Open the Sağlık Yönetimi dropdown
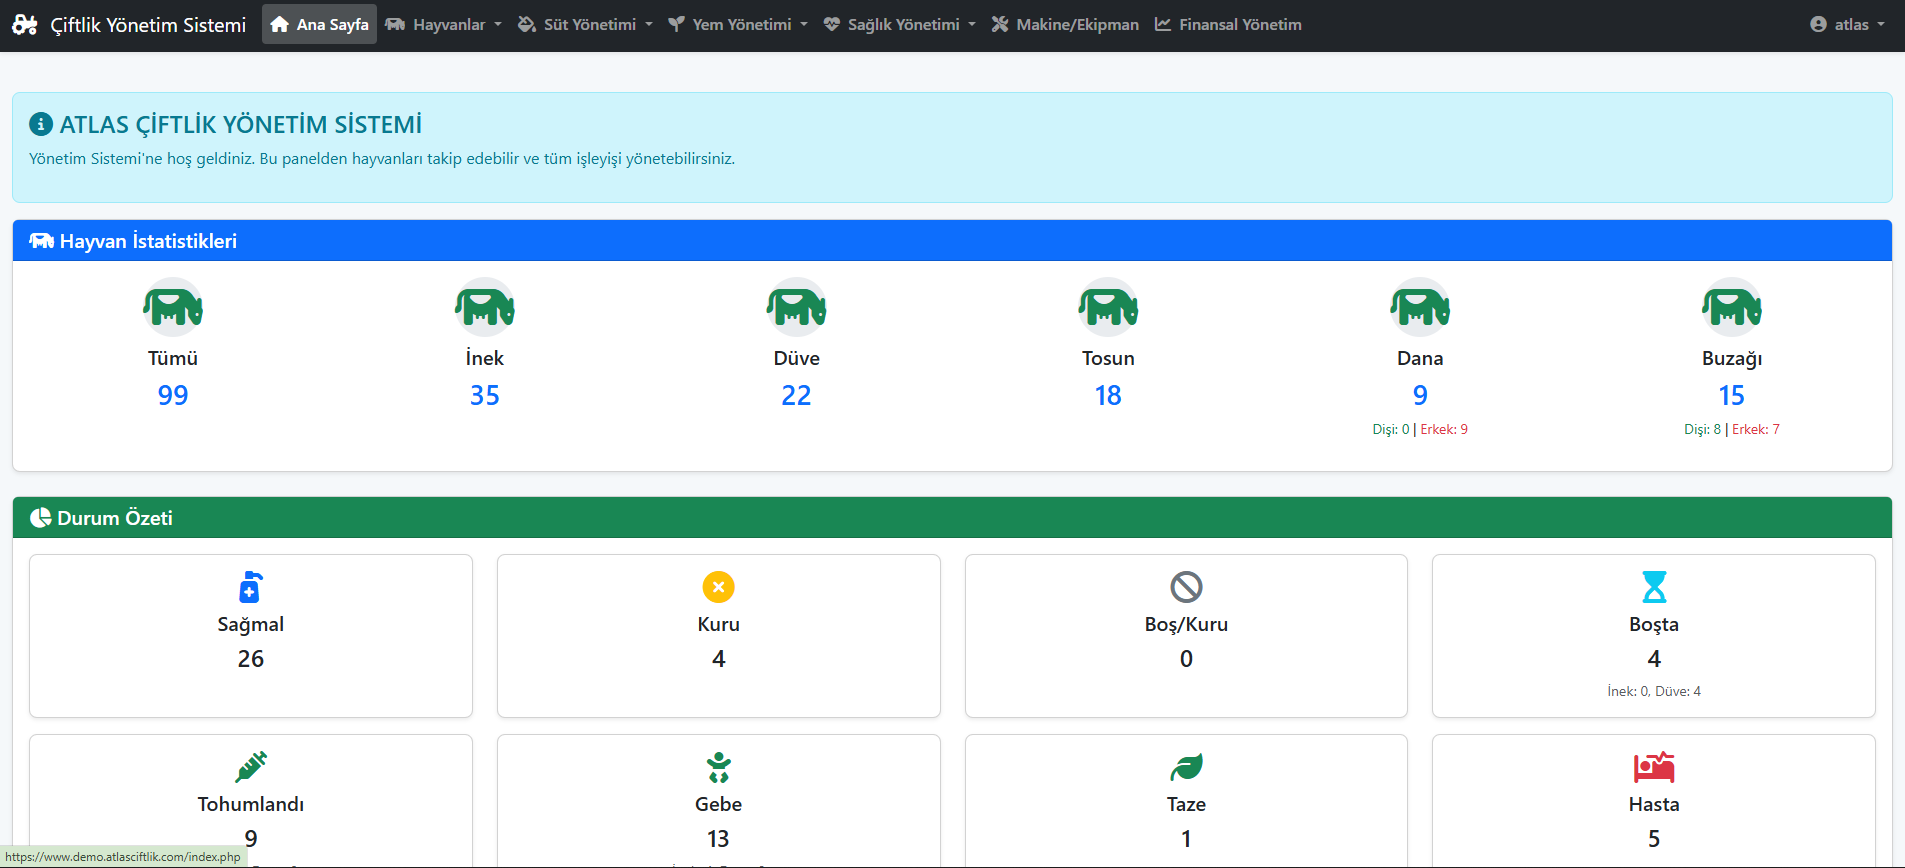Image resolution: width=1905 pixels, height=868 pixels. [899, 24]
